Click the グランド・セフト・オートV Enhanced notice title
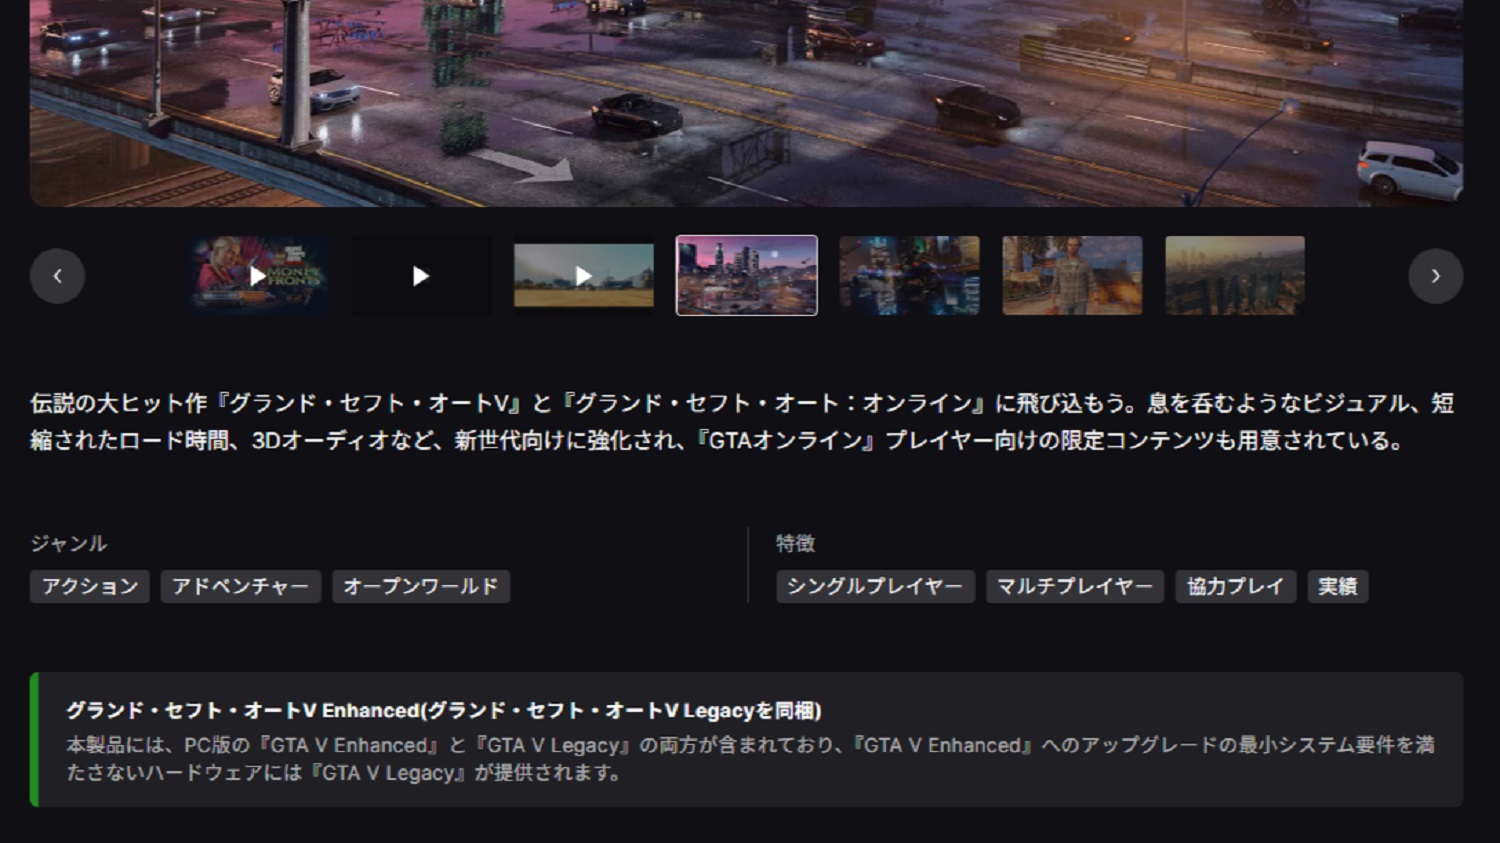 point(444,710)
